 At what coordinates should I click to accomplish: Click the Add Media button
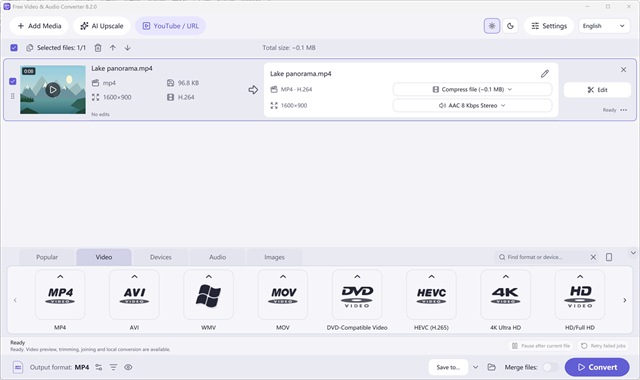39,26
